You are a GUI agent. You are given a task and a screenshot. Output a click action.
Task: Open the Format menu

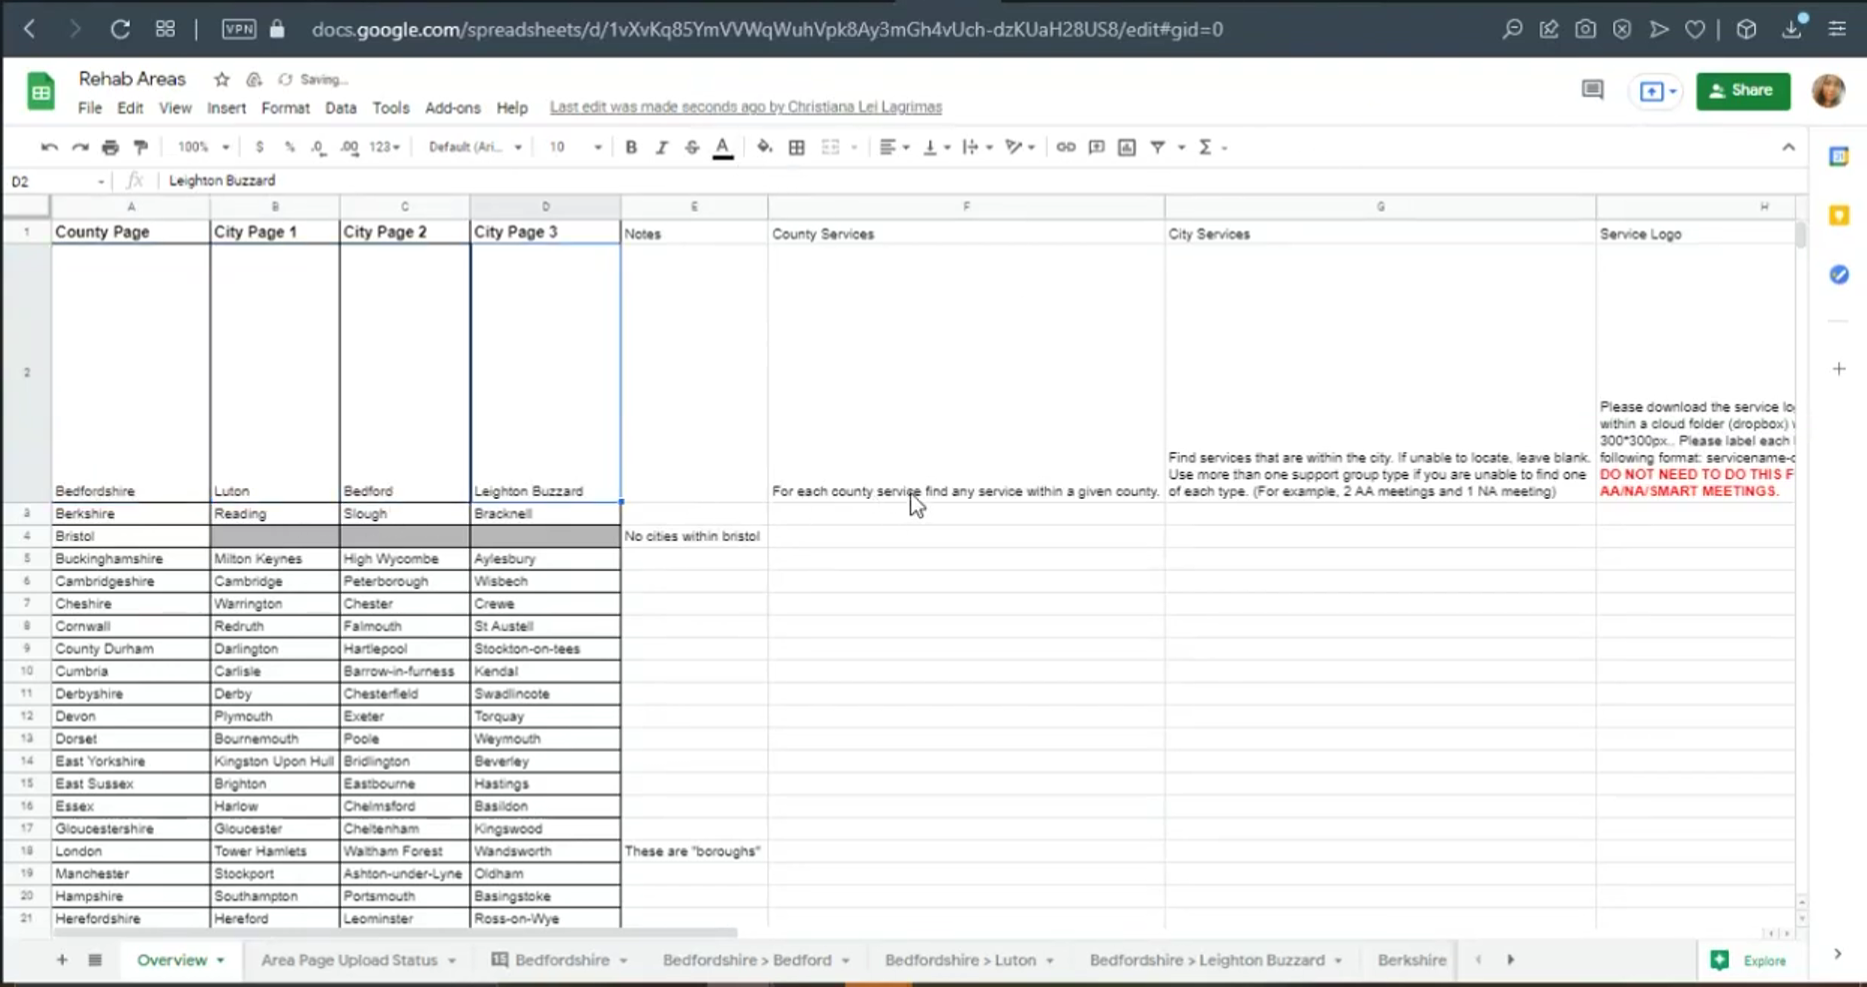tap(285, 108)
